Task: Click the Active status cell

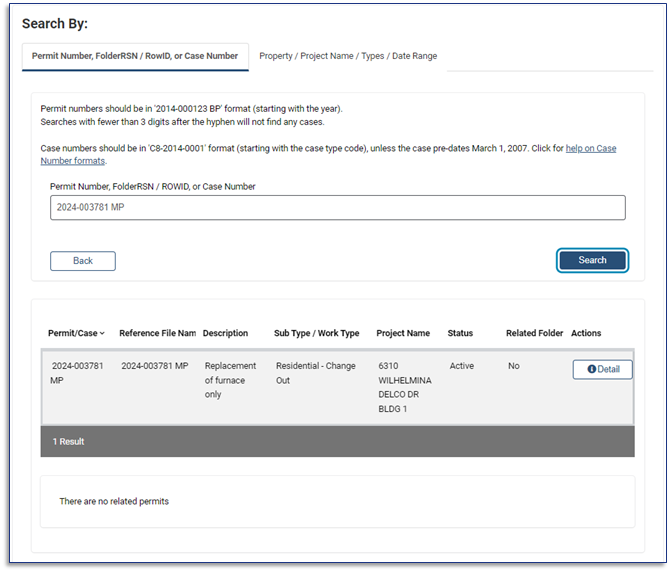Action: (x=461, y=366)
